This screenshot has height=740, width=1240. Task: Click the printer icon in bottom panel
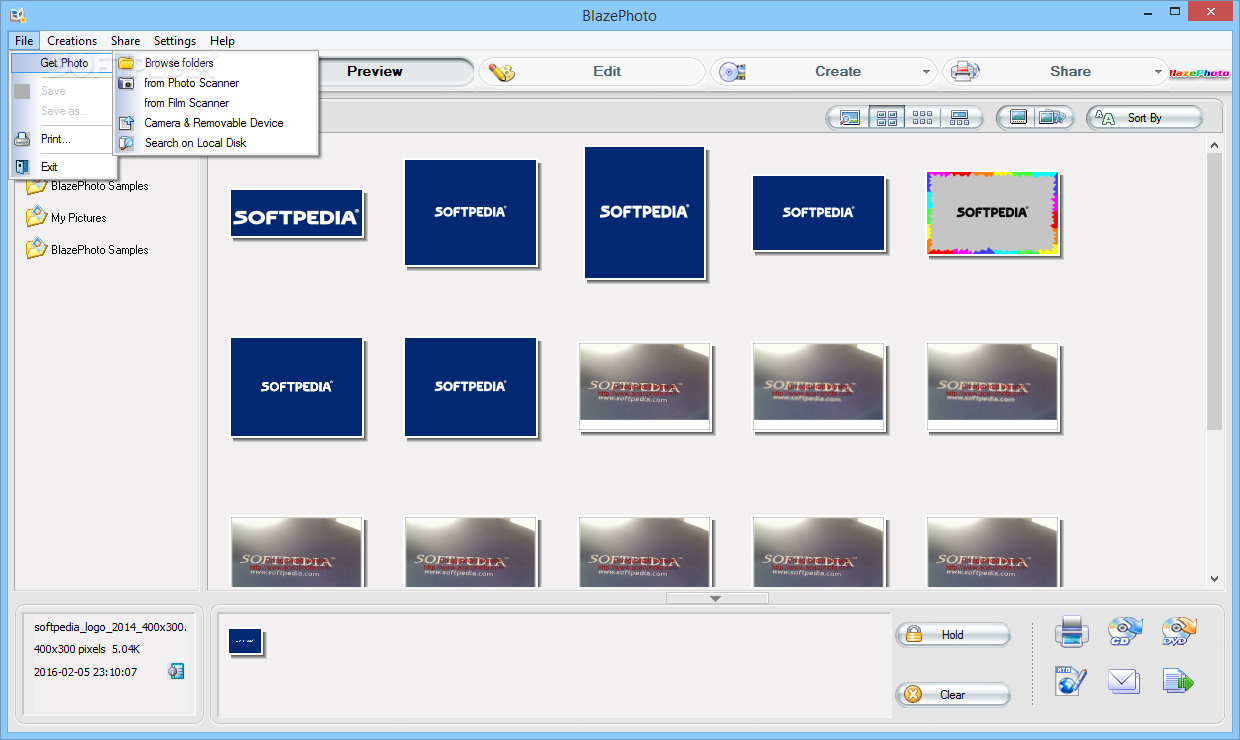point(1071,631)
